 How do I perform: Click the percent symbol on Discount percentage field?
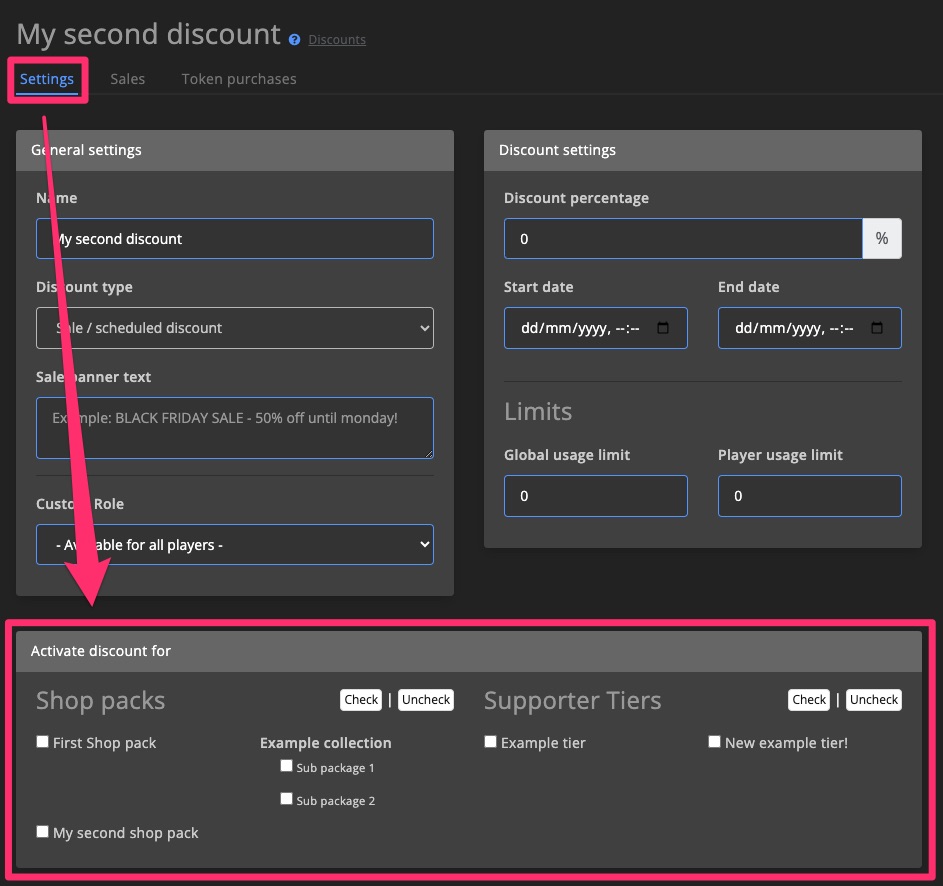[881, 238]
